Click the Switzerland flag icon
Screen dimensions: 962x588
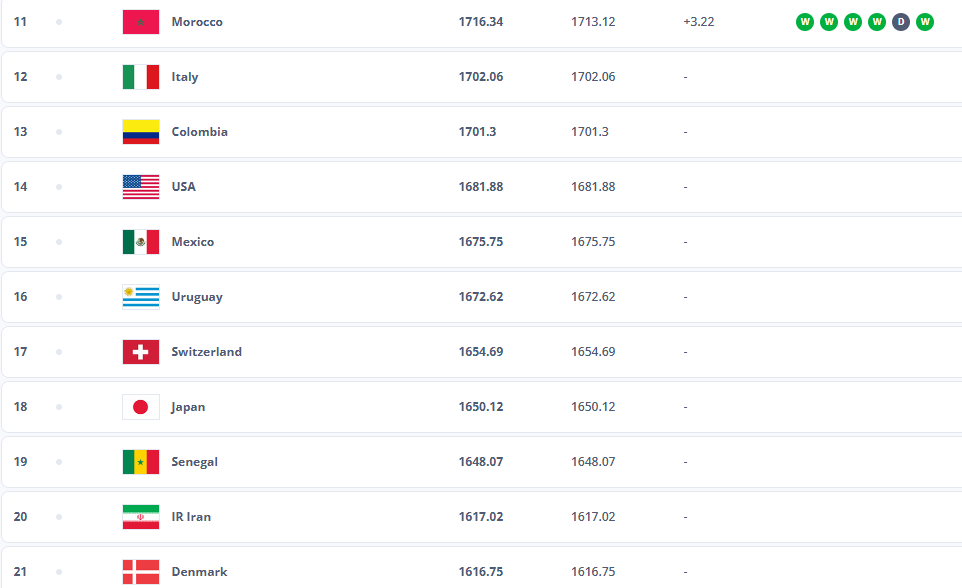140,352
